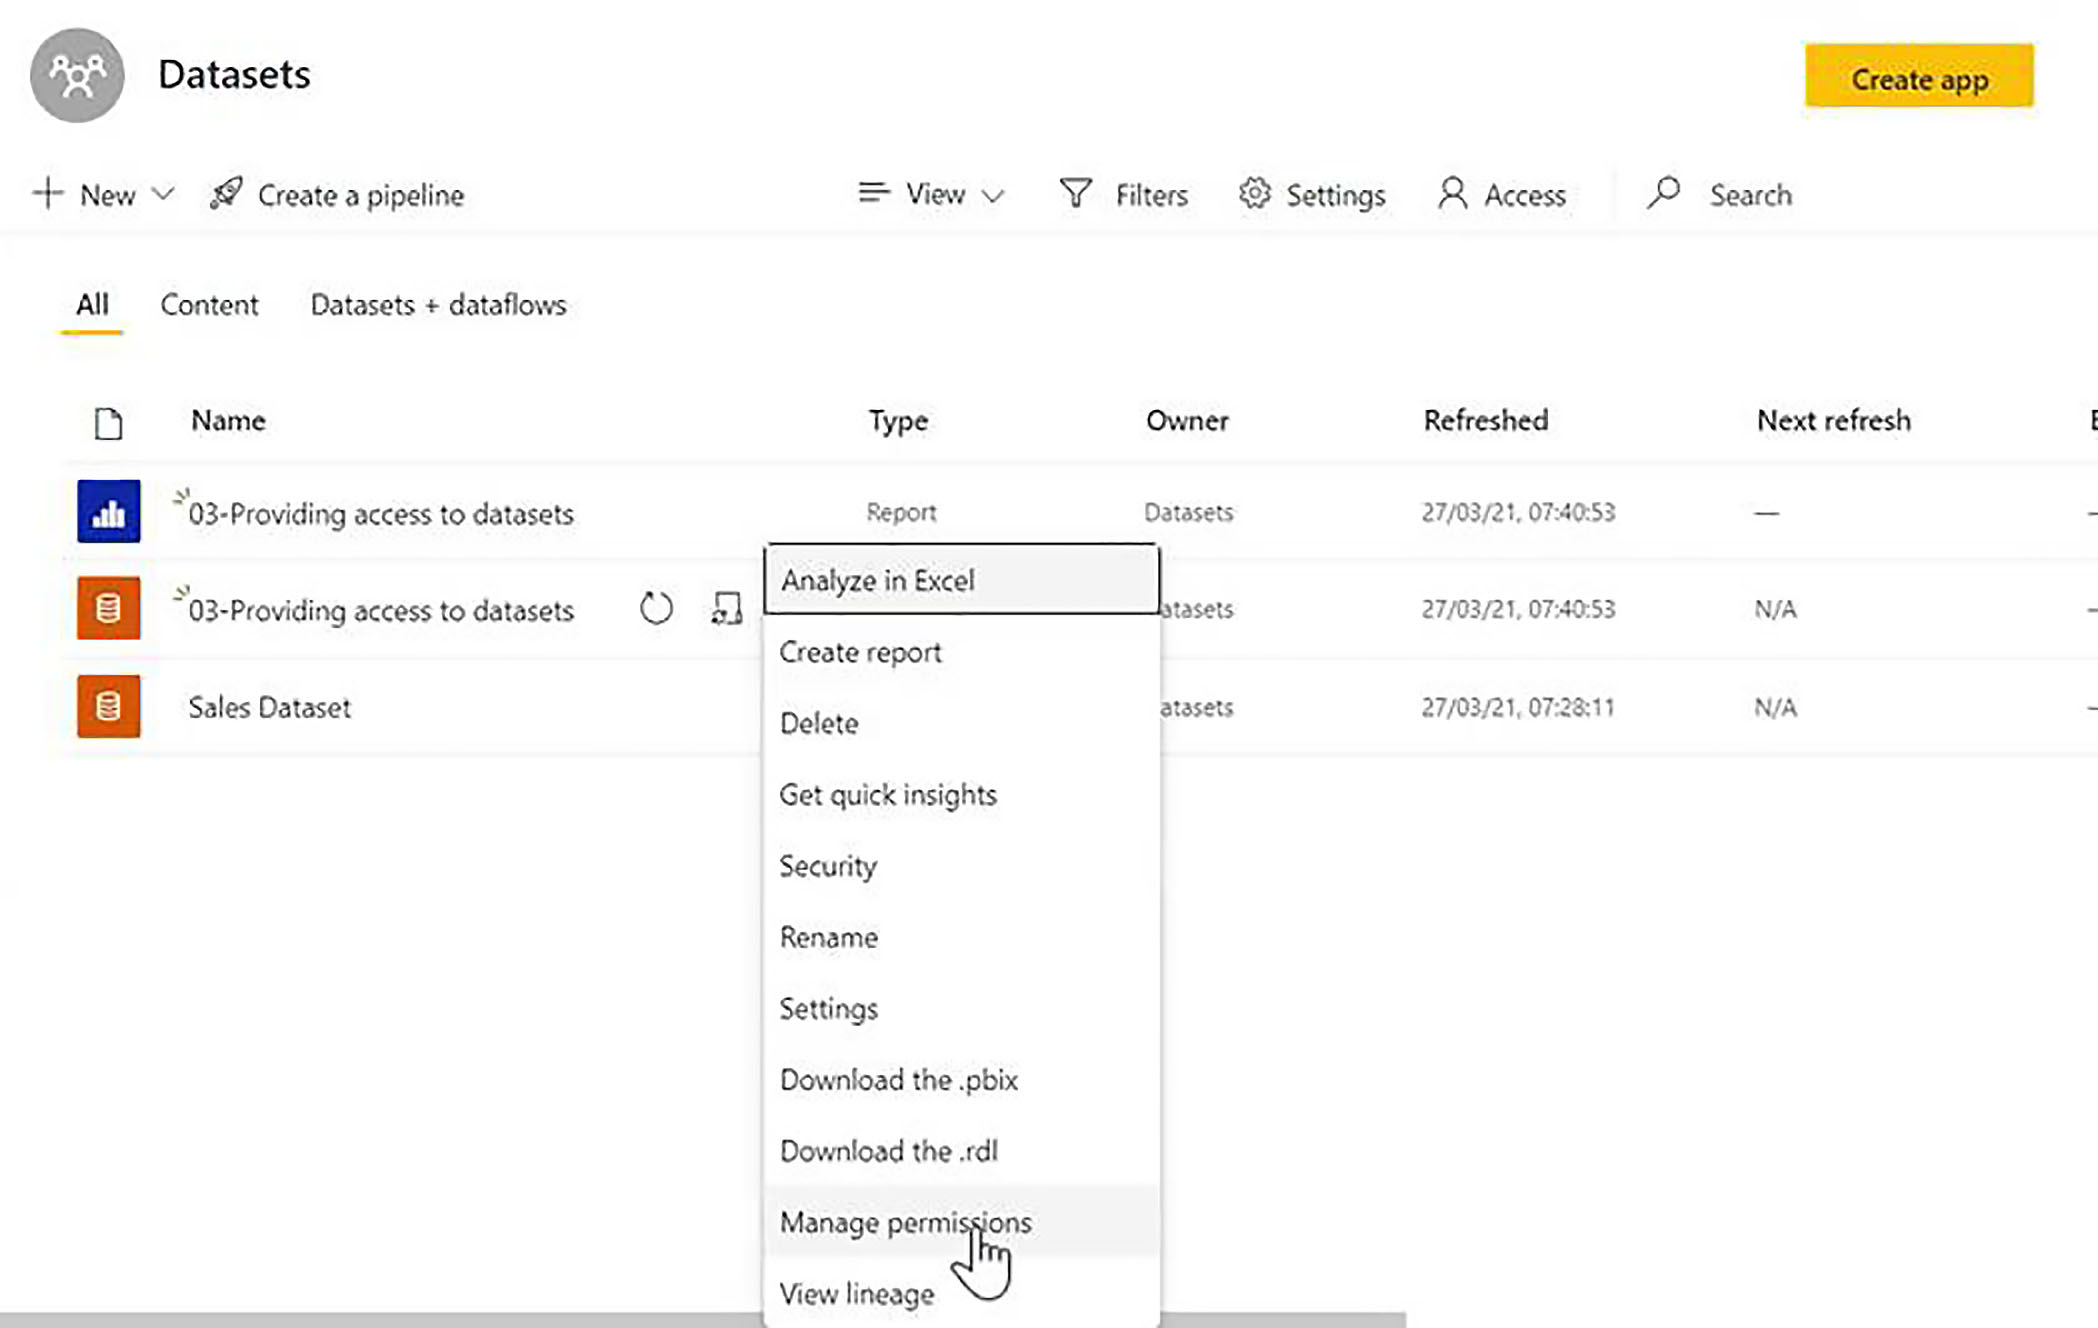Click the blue report chart icon
This screenshot has height=1328, width=2098.
pyautogui.click(x=108, y=512)
